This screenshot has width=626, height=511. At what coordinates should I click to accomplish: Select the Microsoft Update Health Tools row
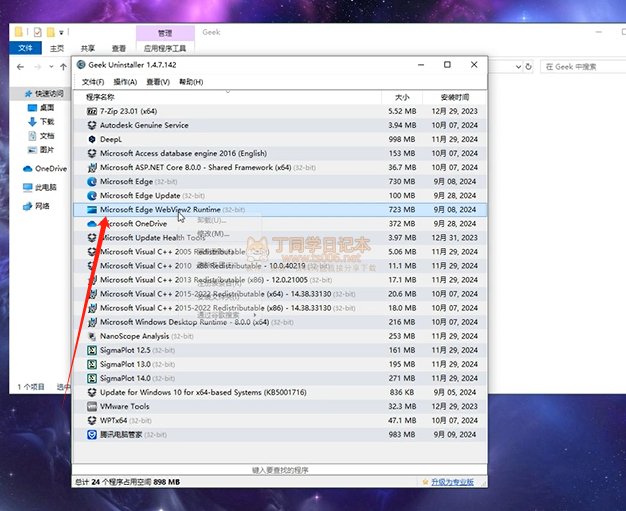coord(280,238)
